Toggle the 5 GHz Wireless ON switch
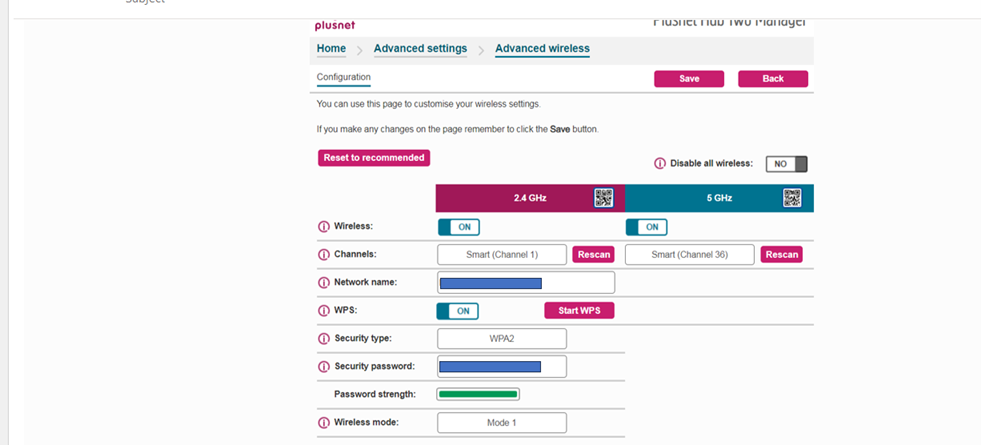Screen dimensions: 981x445 pyautogui.click(x=646, y=227)
